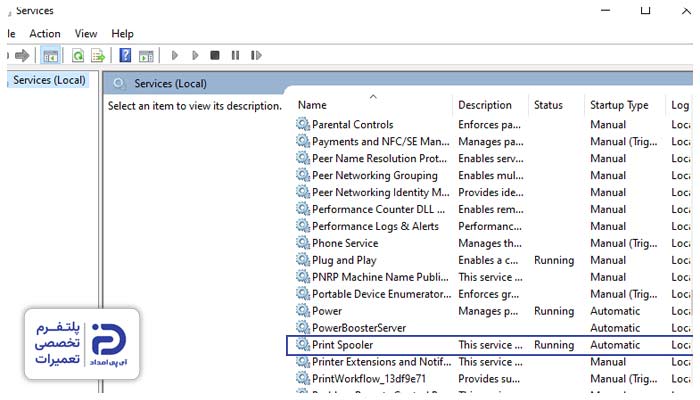This screenshot has width=700, height=400.
Task: Toggle the Show/Hide Console Tree icon
Action: coord(50,56)
